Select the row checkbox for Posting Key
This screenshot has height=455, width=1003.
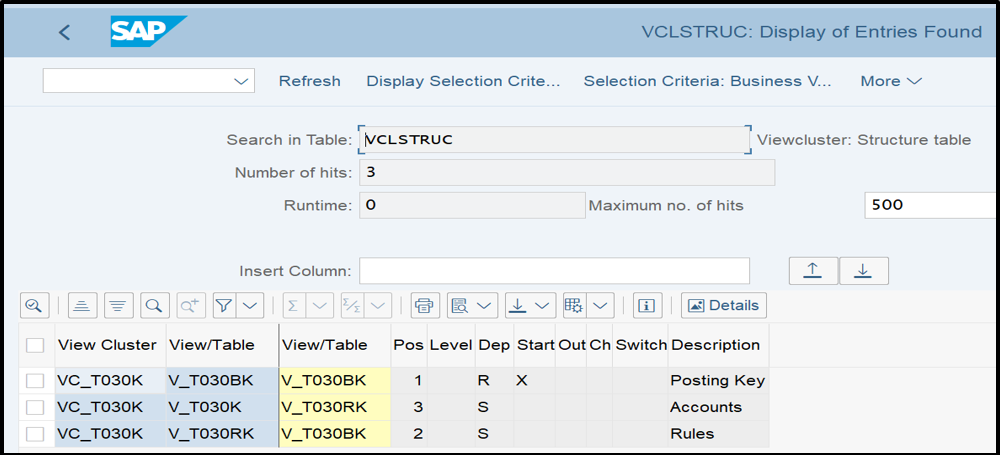(35, 381)
